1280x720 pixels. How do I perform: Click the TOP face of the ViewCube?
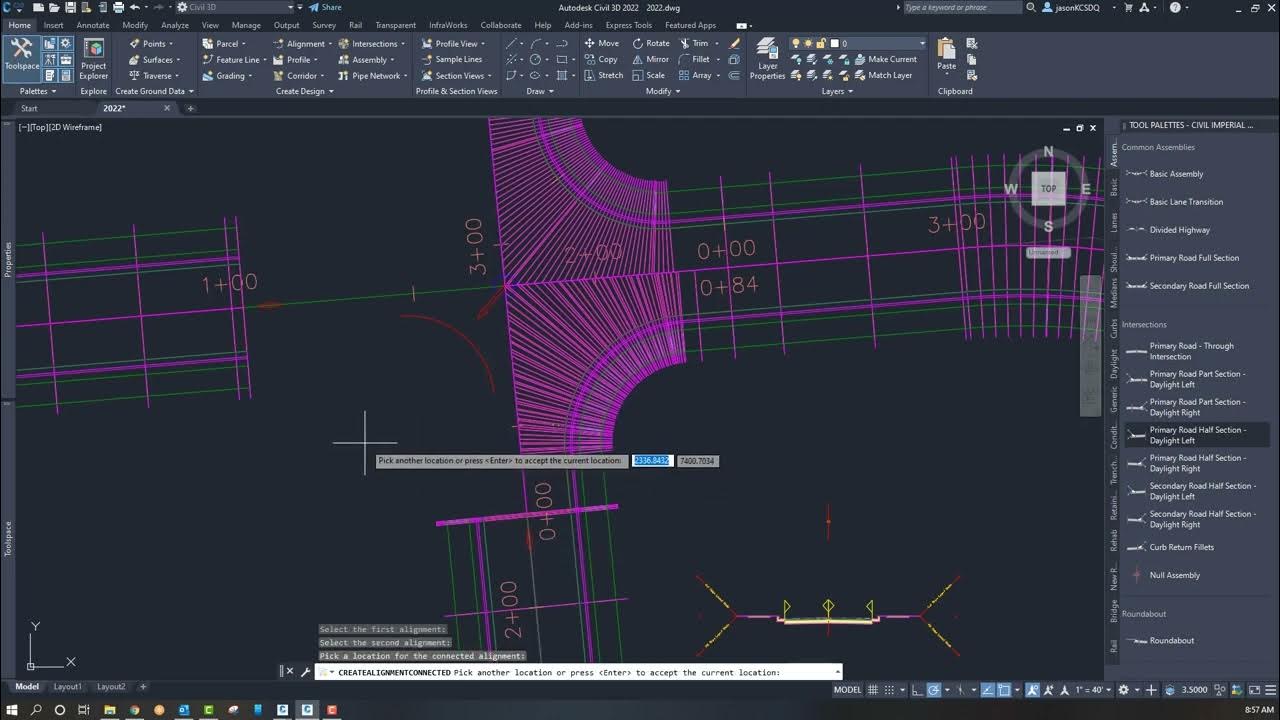coord(1048,188)
